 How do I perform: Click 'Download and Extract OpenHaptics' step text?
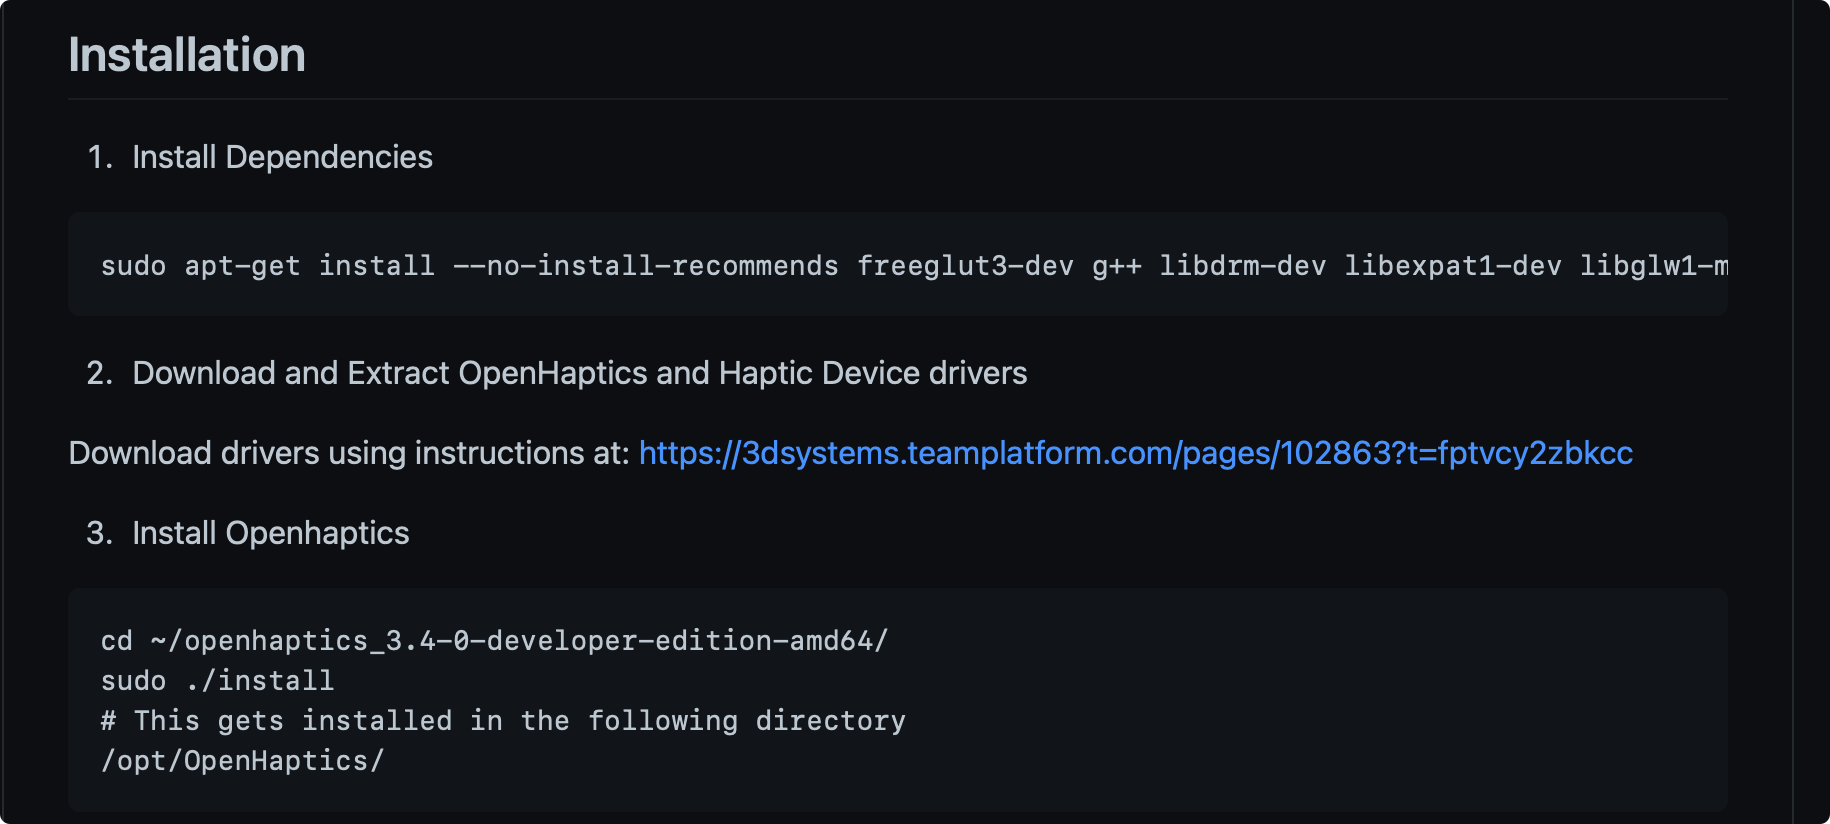click(x=579, y=373)
